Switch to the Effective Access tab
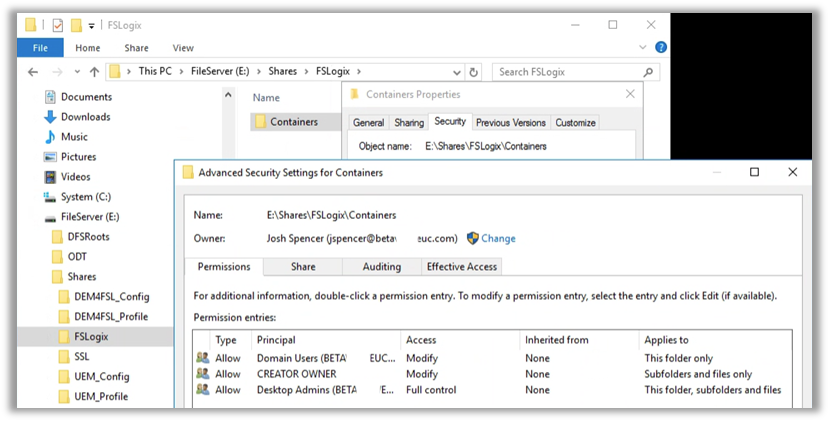The height and width of the screenshot is (422, 831). (x=461, y=267)
